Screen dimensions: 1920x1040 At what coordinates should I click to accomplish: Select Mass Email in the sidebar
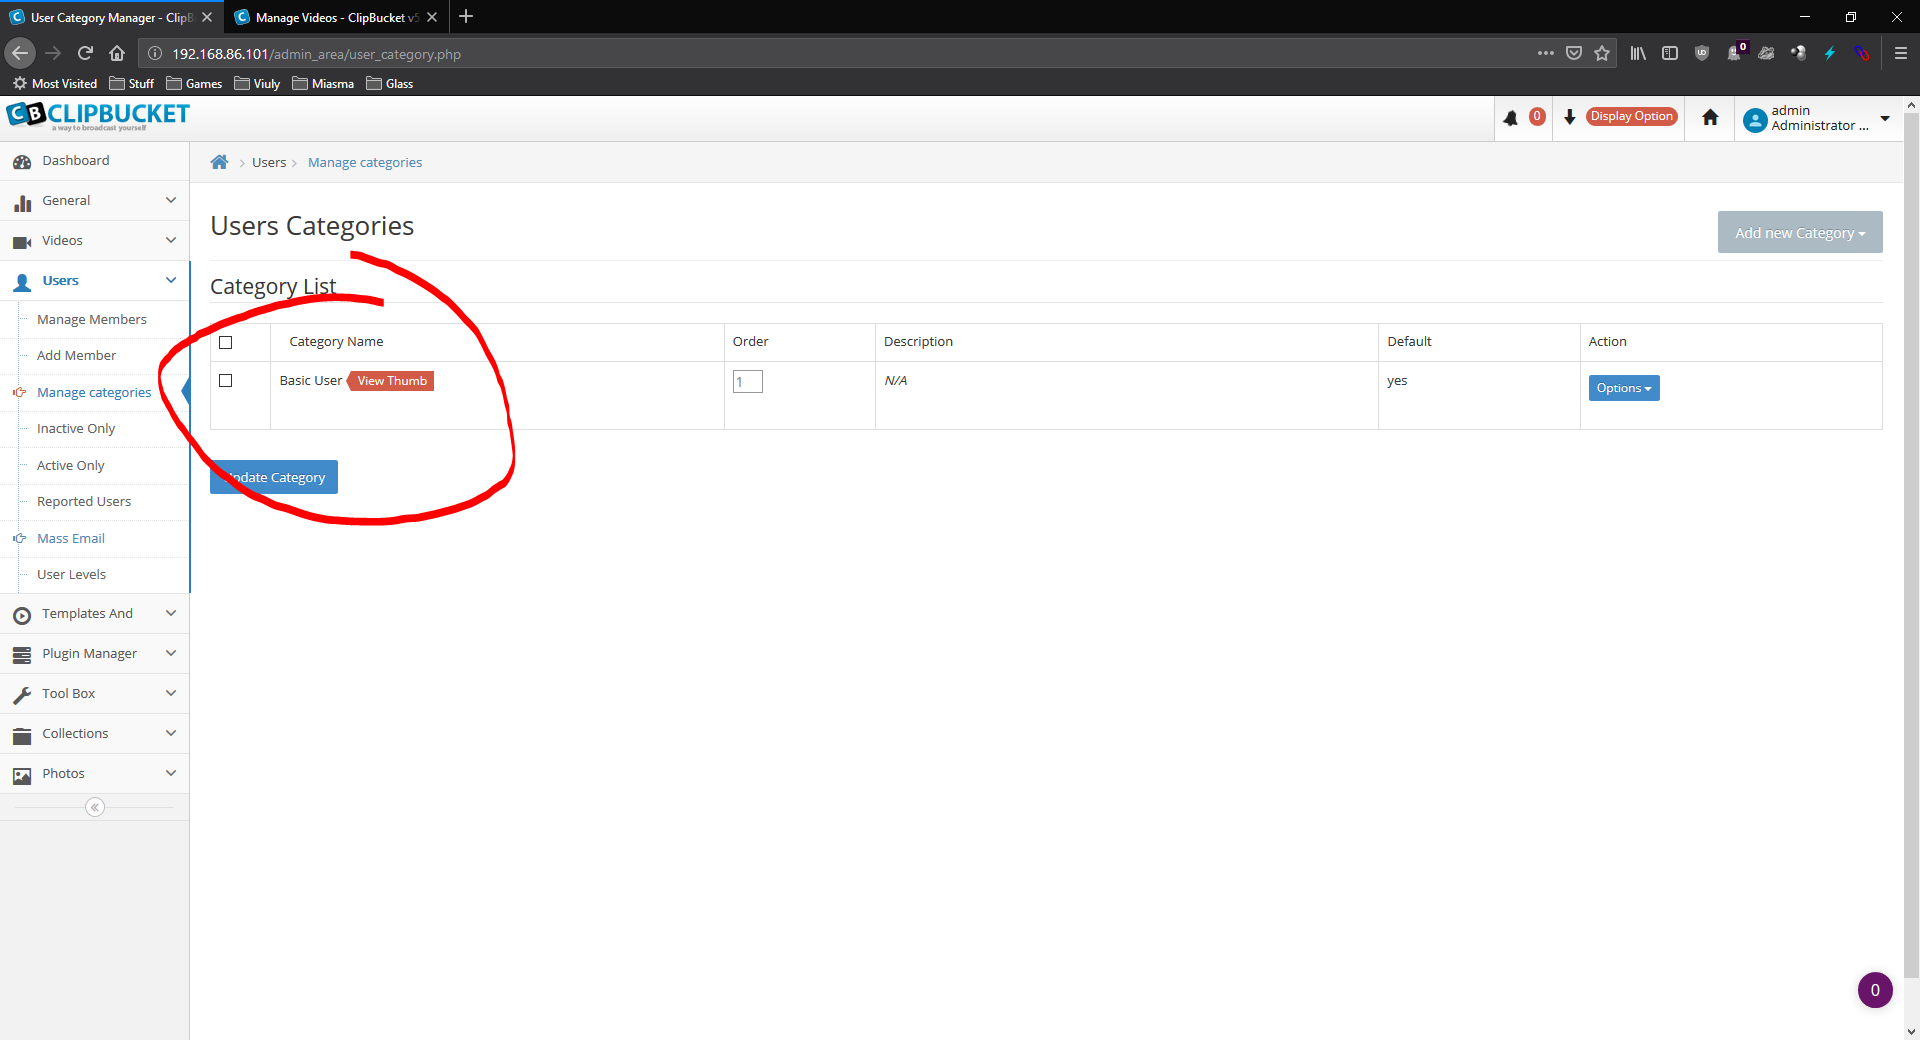tap(69, 538)
